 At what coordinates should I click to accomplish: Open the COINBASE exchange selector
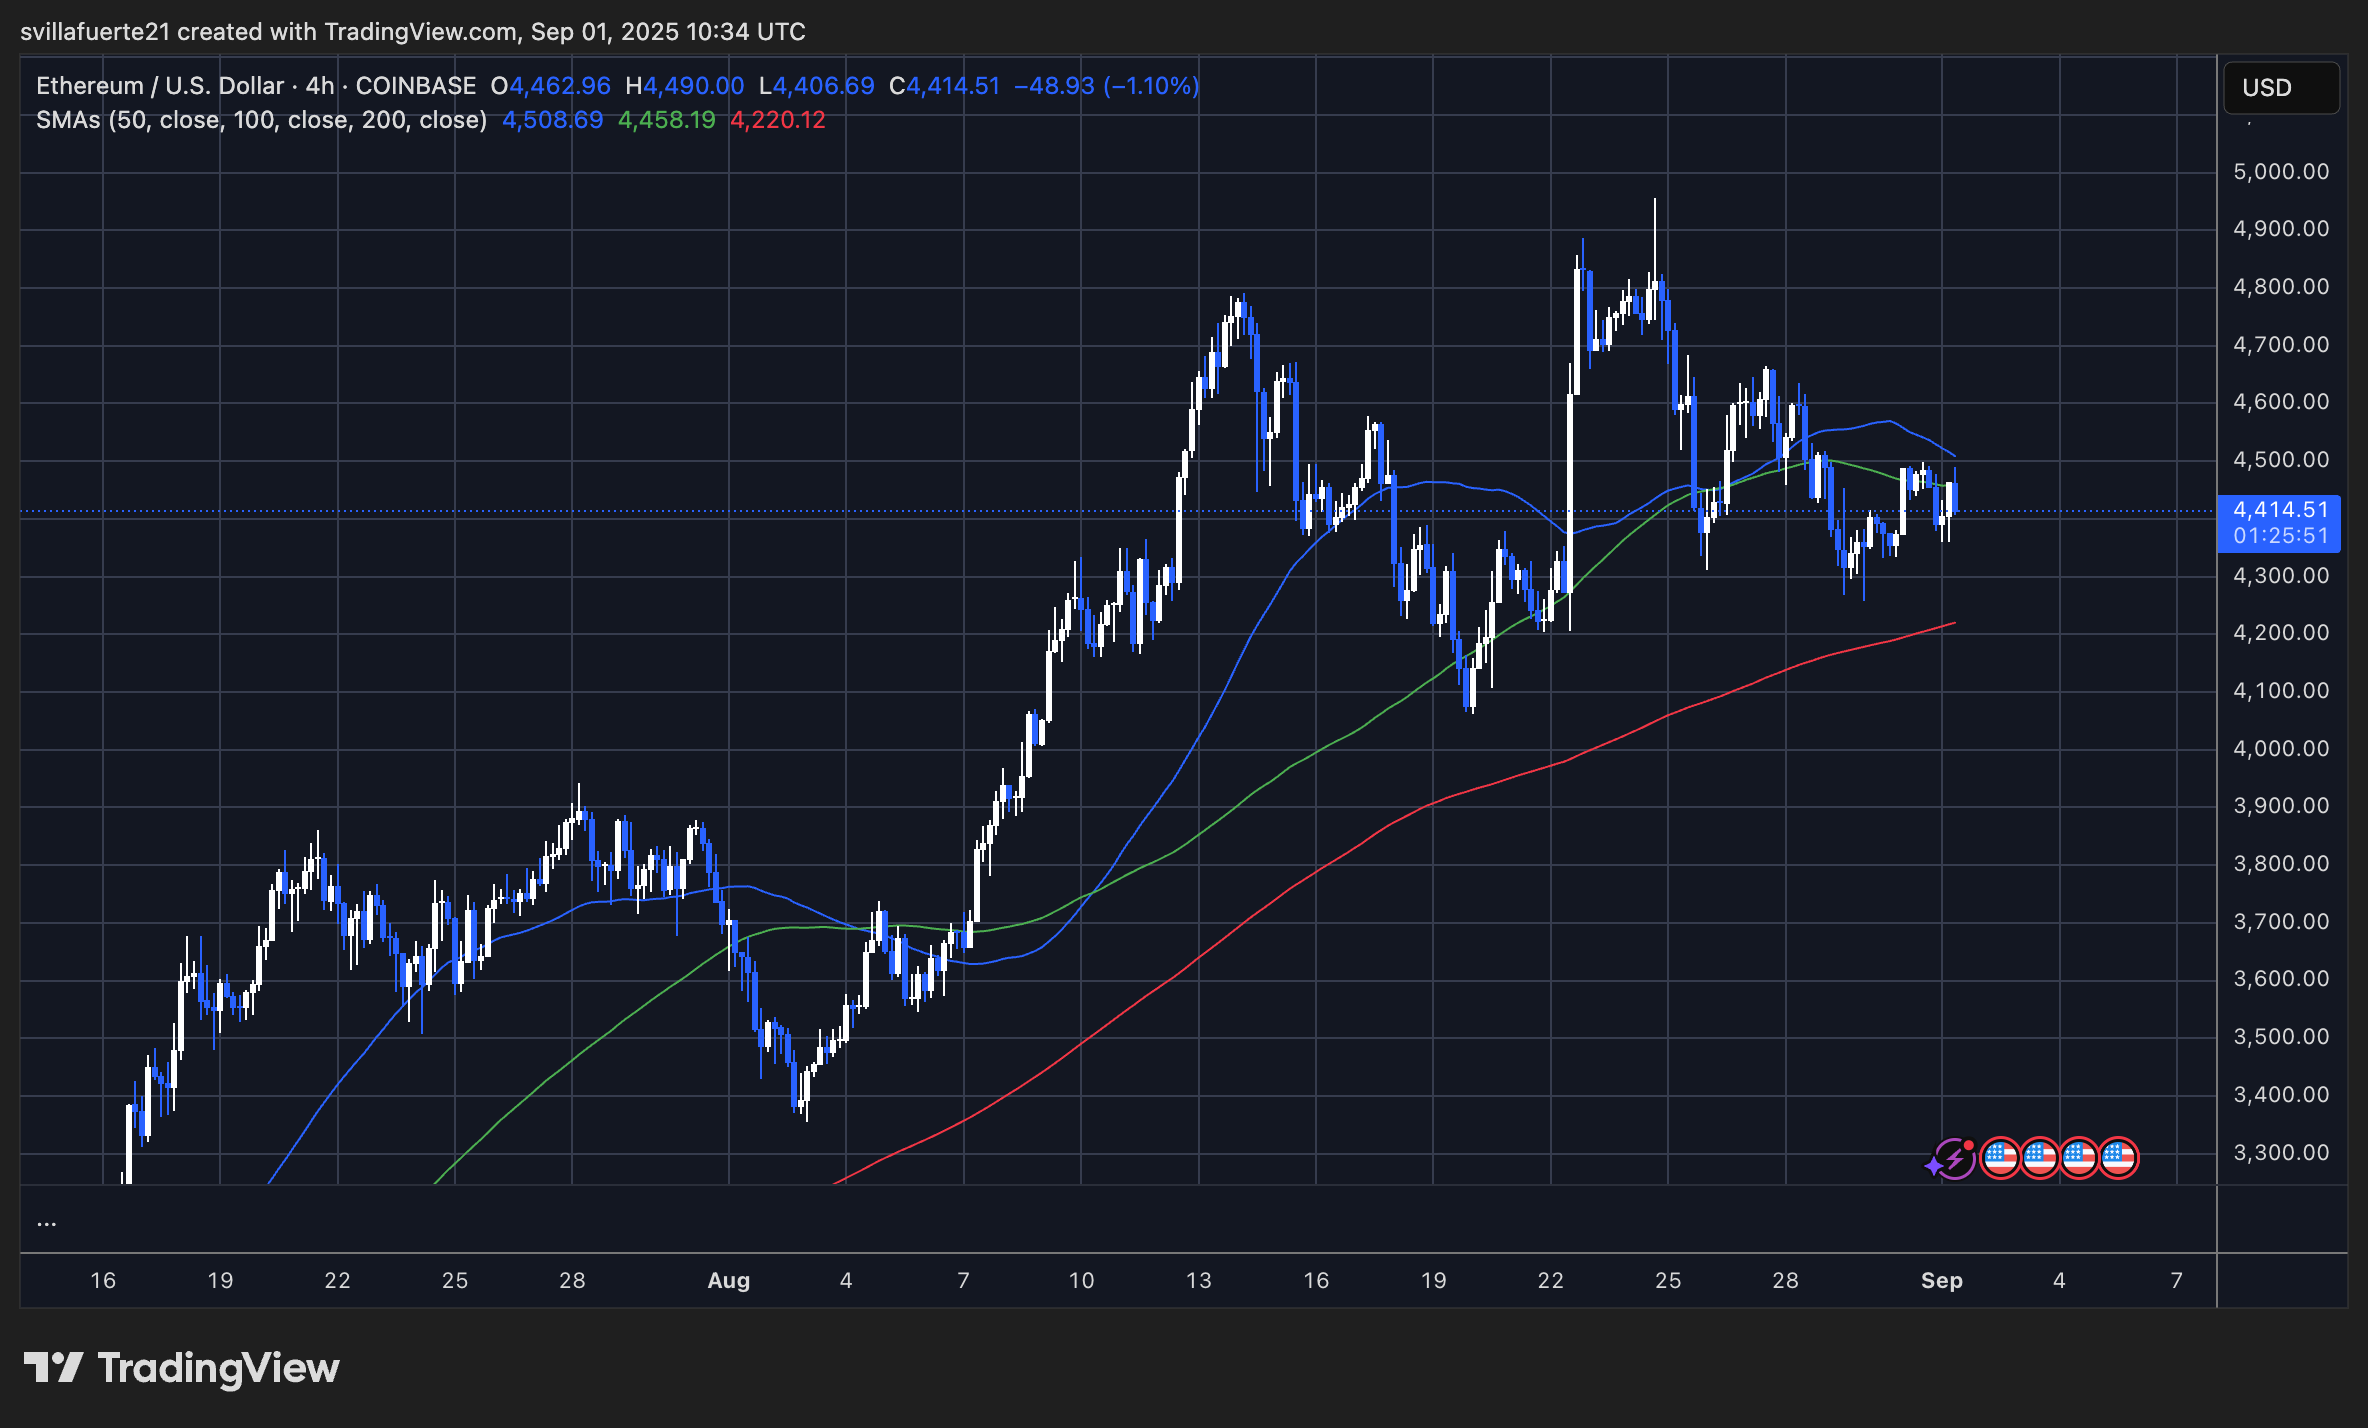pos(417,86)
